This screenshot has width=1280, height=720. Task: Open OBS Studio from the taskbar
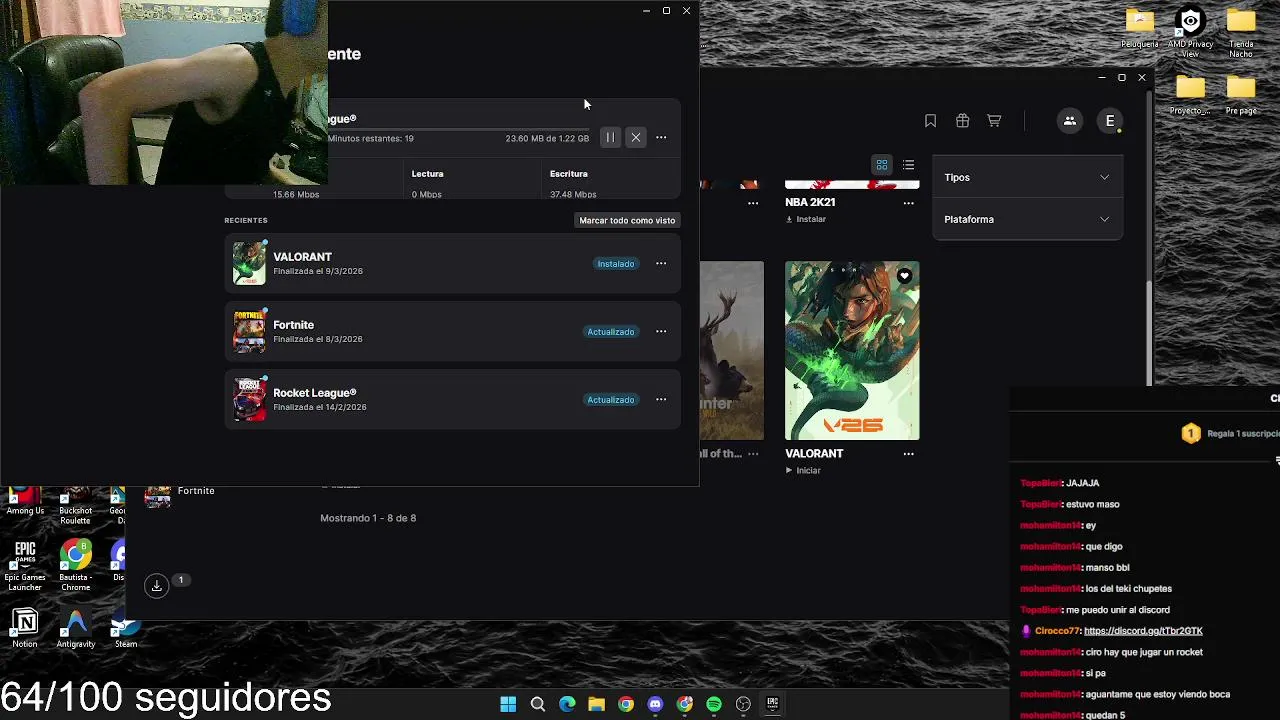[743, 704]
